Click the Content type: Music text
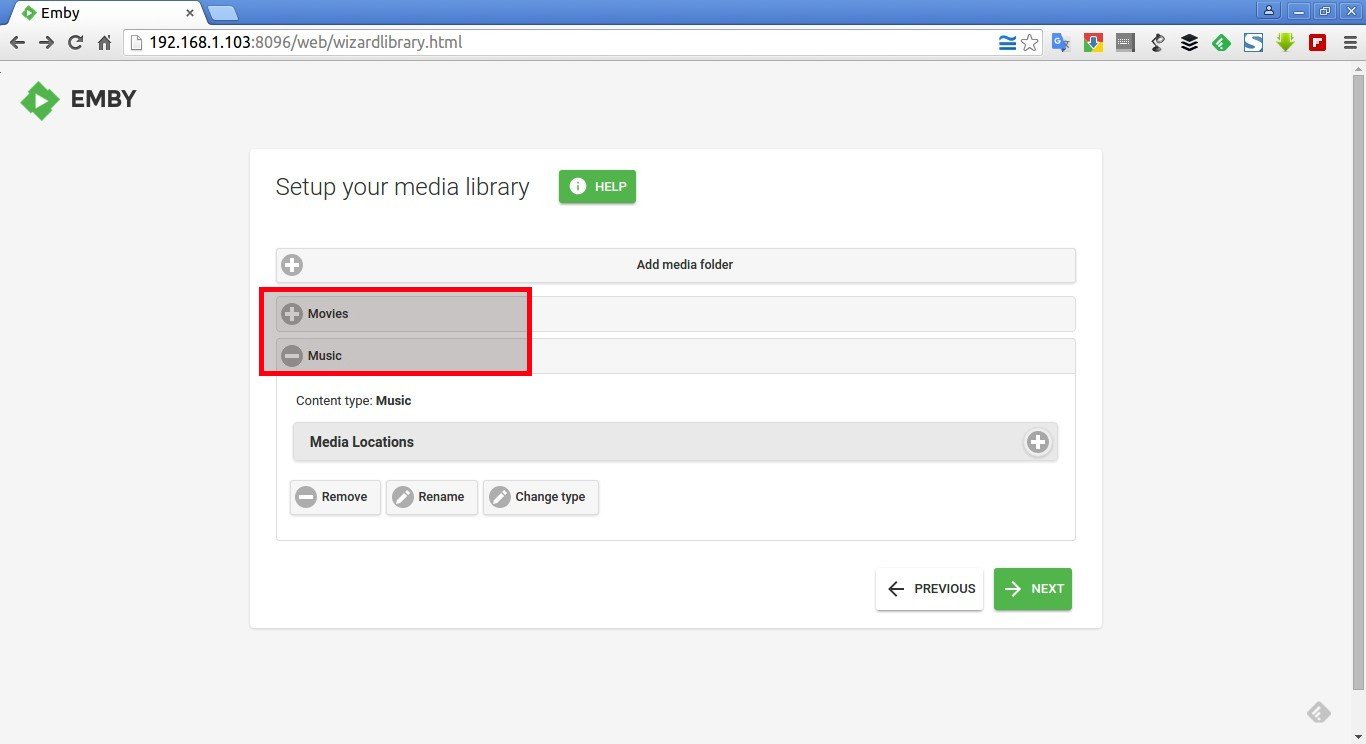 (354, 401)
